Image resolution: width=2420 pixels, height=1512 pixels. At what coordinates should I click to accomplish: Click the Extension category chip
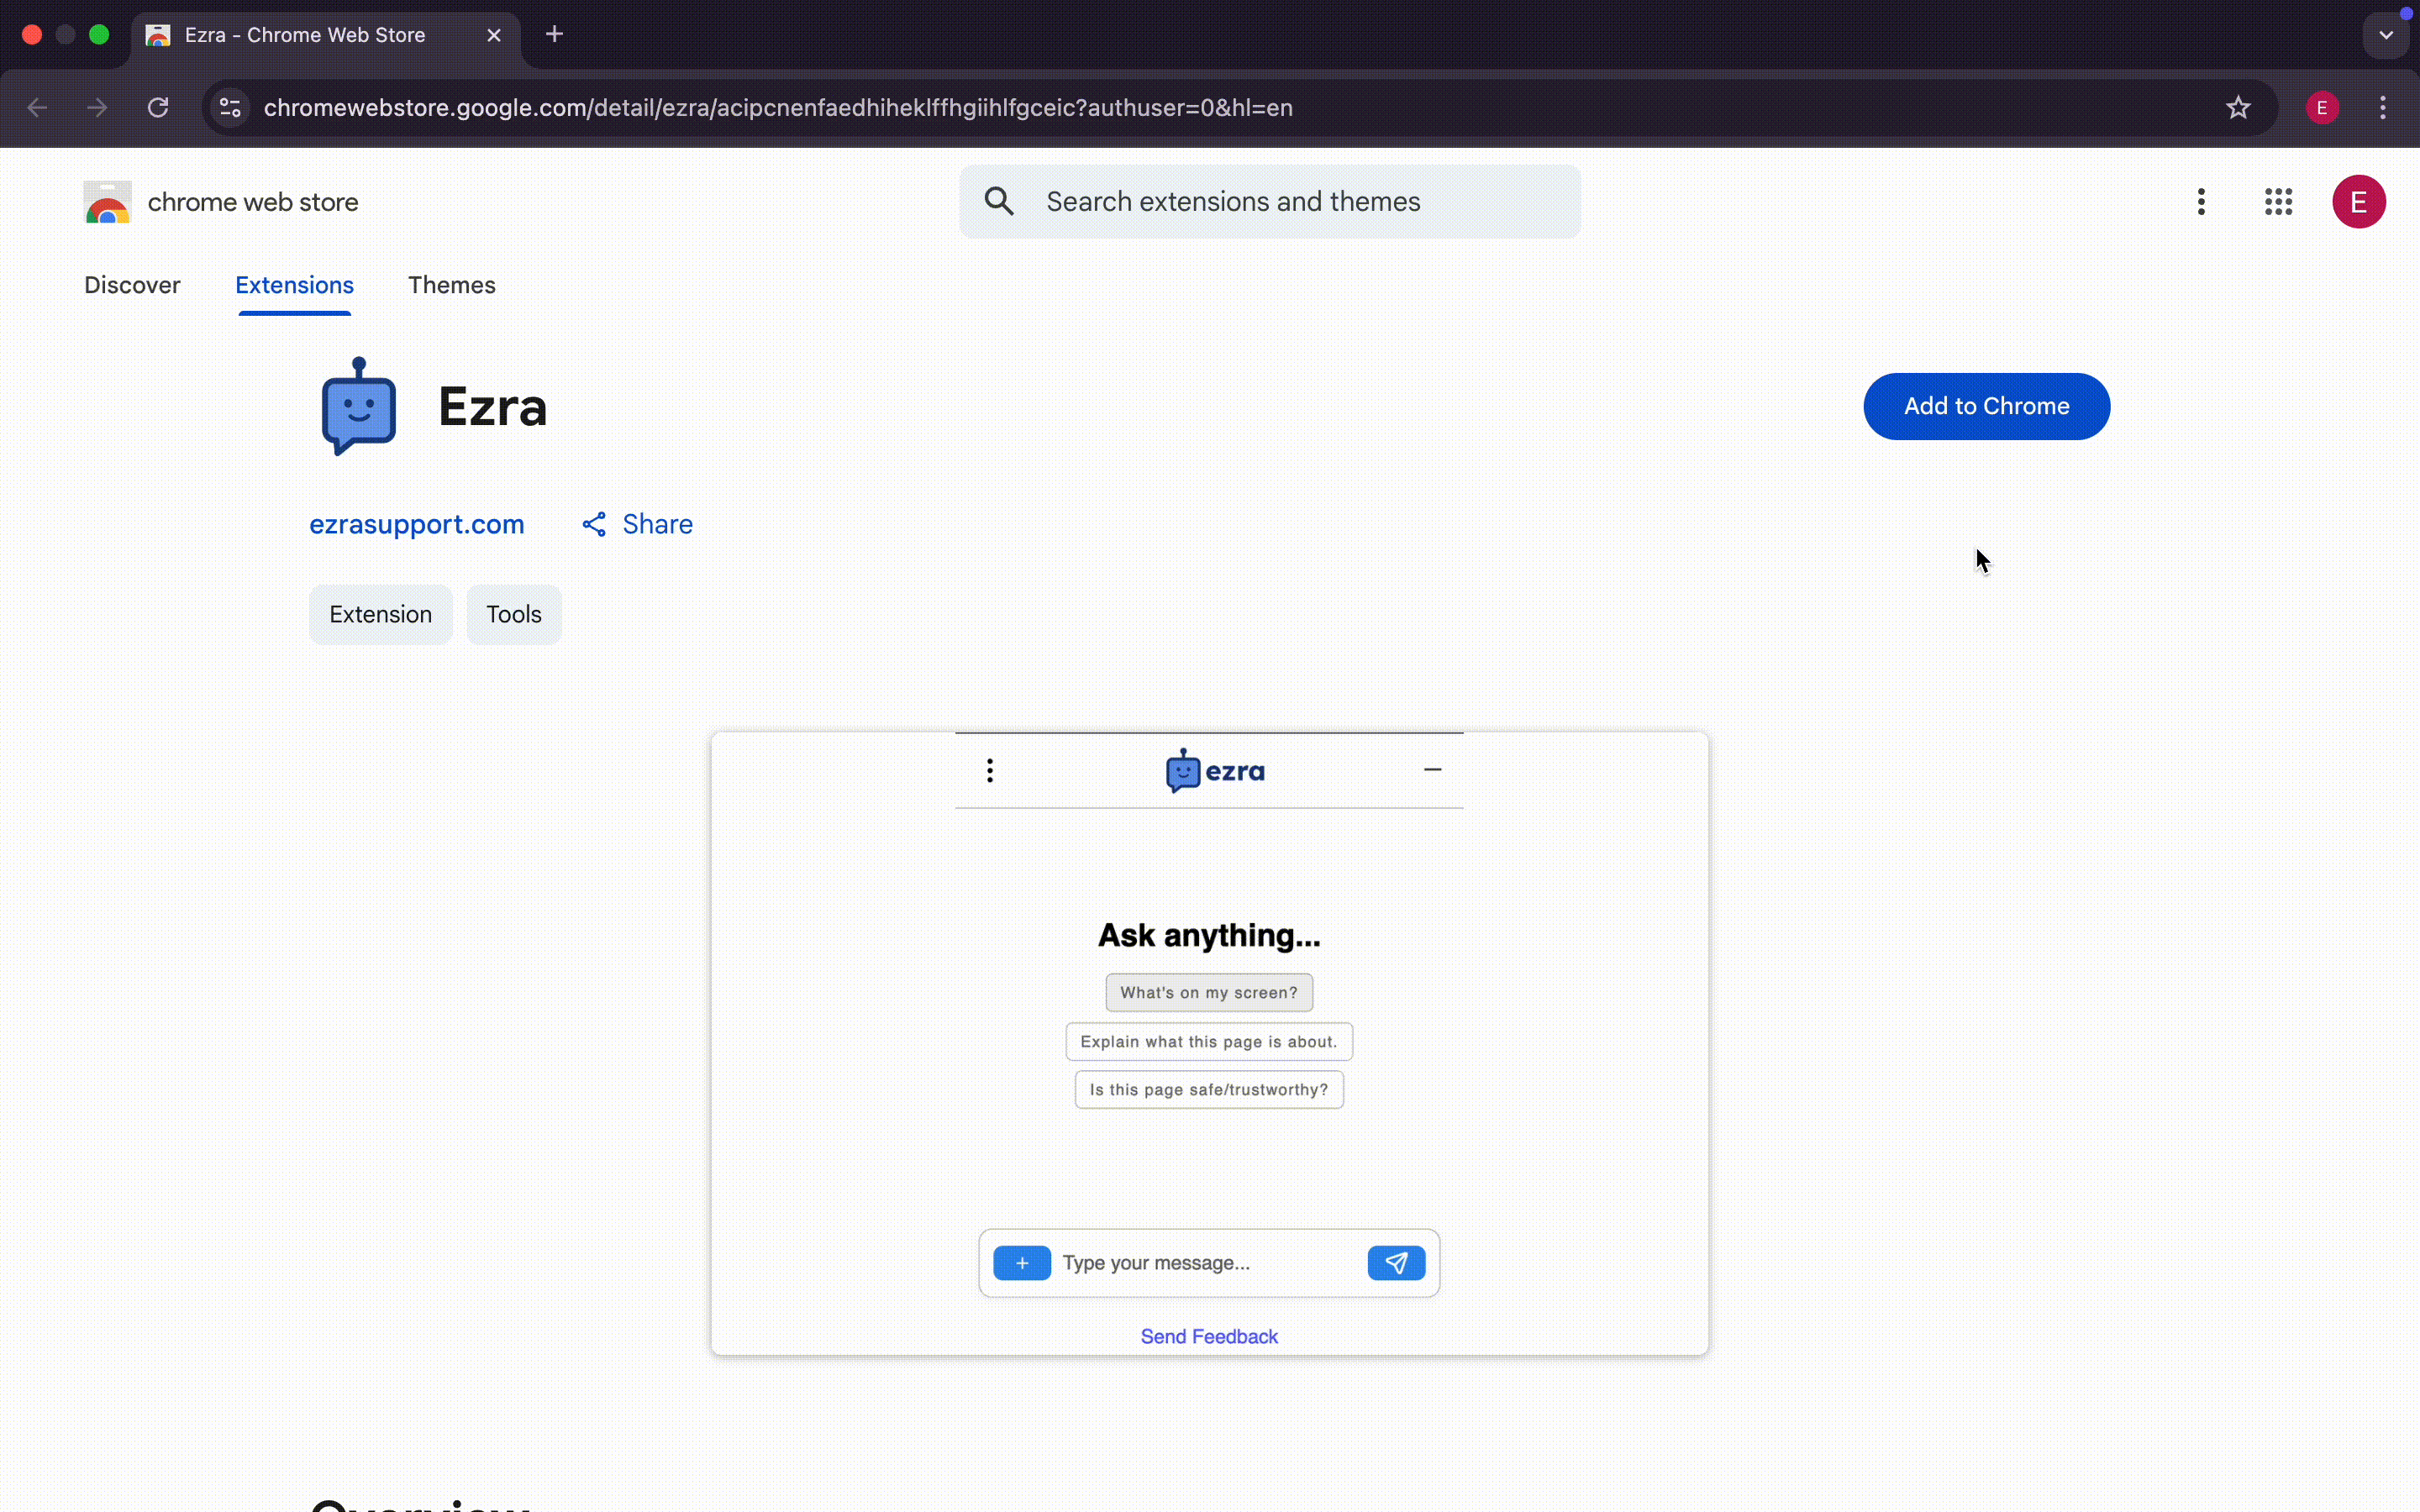381,615
